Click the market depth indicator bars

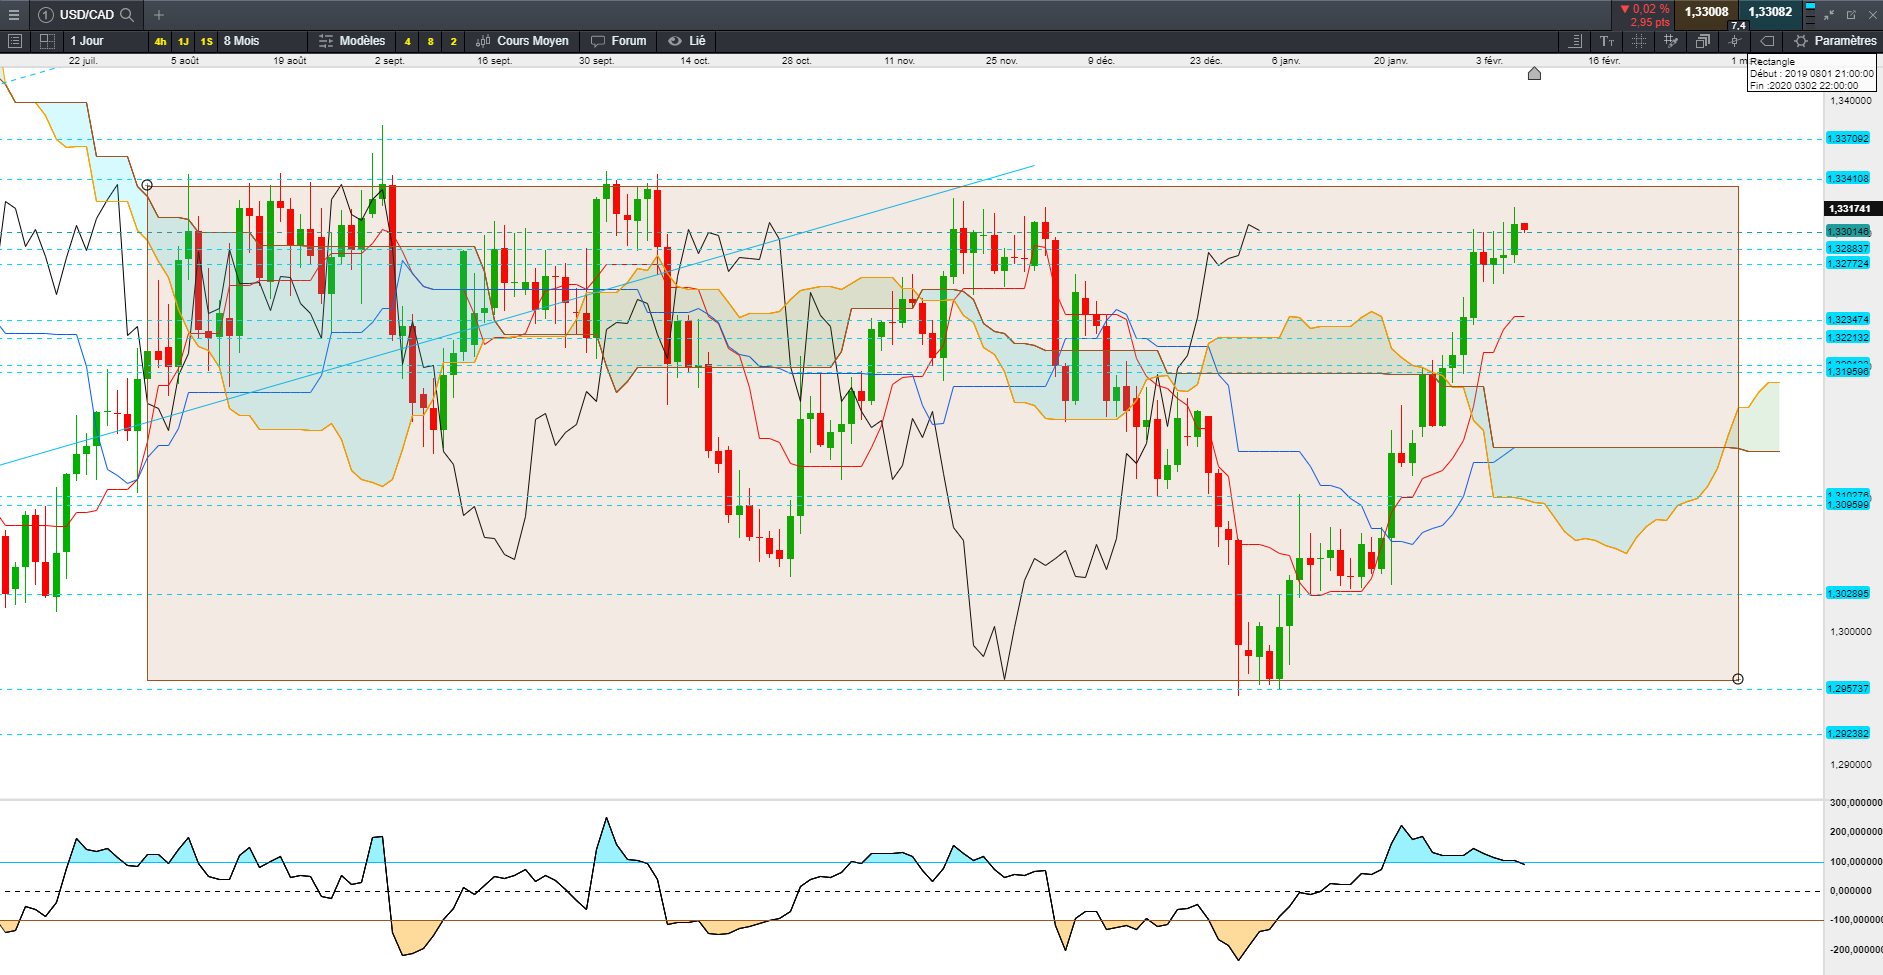pyautogui.click(x=1810, y=13)
